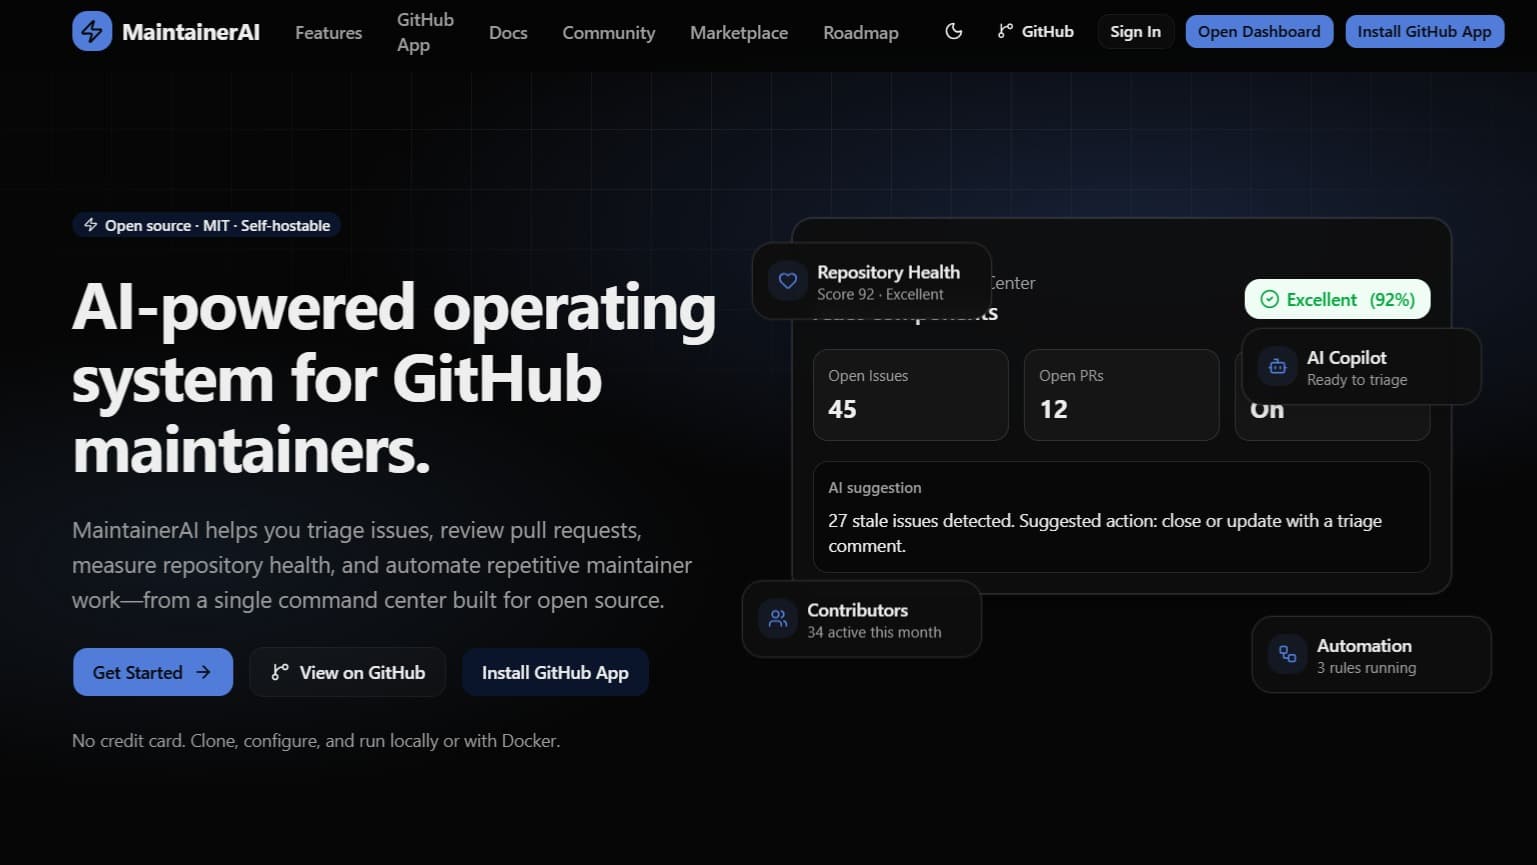Click the workflow icon on Automation card
This screenshot has height=865, width=1537.
pos(1288,655)
